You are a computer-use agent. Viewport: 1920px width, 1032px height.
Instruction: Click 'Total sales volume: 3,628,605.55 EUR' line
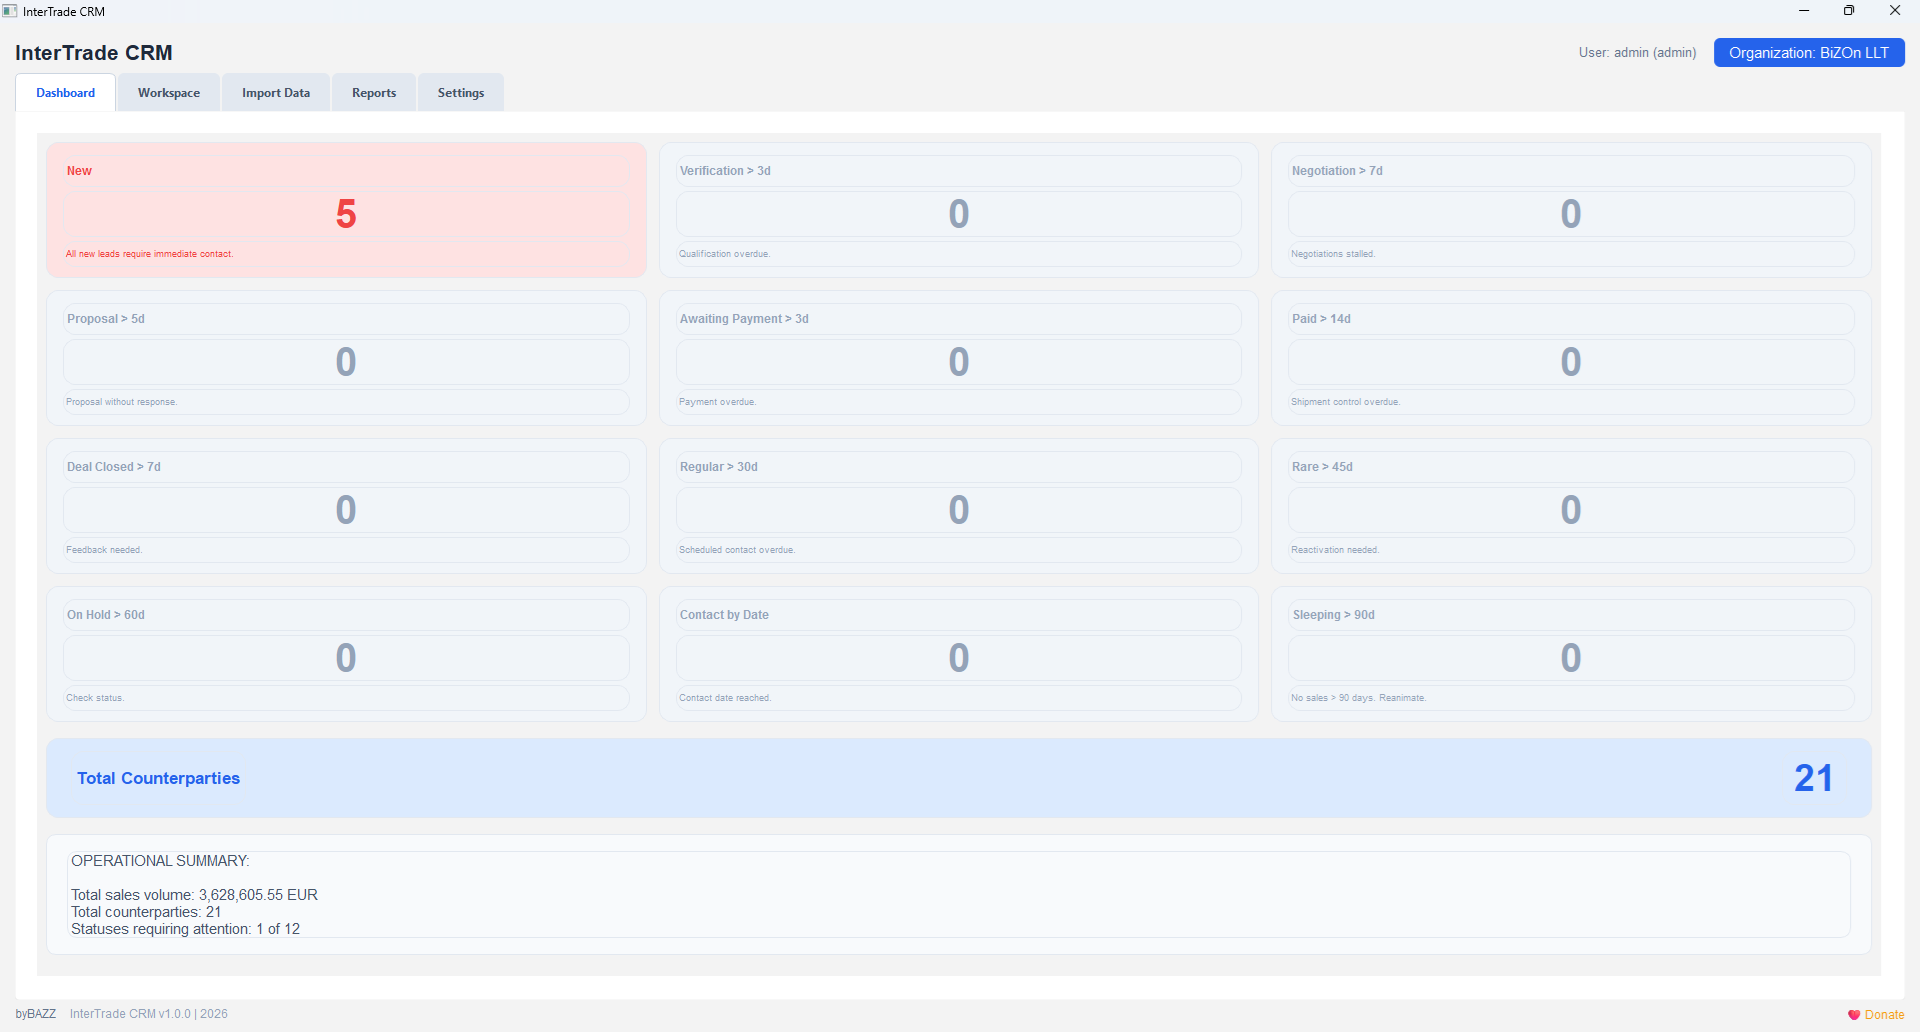194,895
